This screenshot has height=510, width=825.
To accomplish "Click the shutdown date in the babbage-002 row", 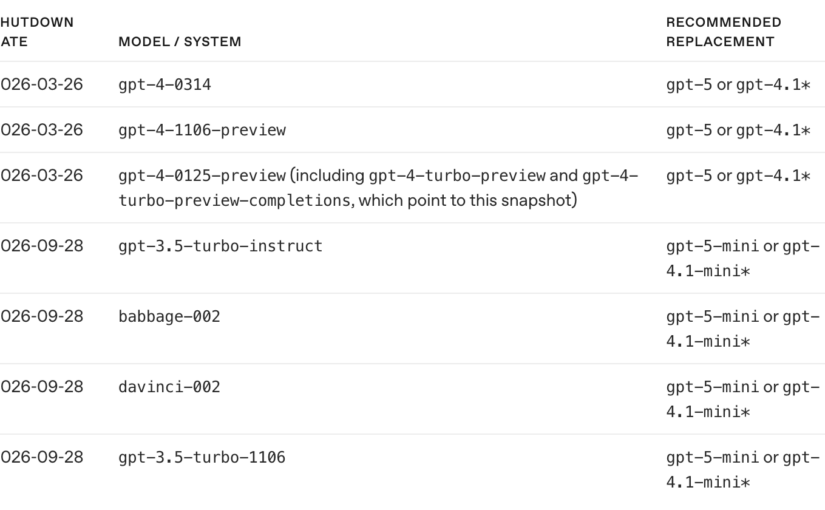I will (42, 317).
